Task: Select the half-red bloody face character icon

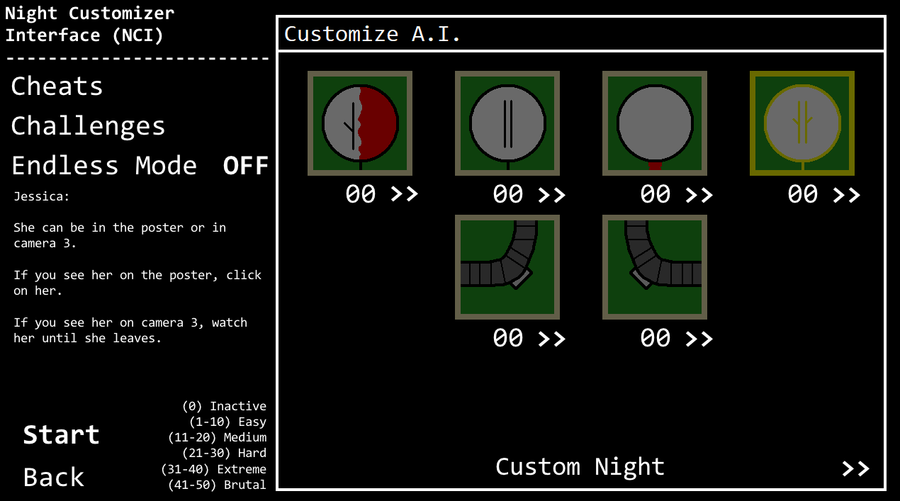Action: point(360,123)
